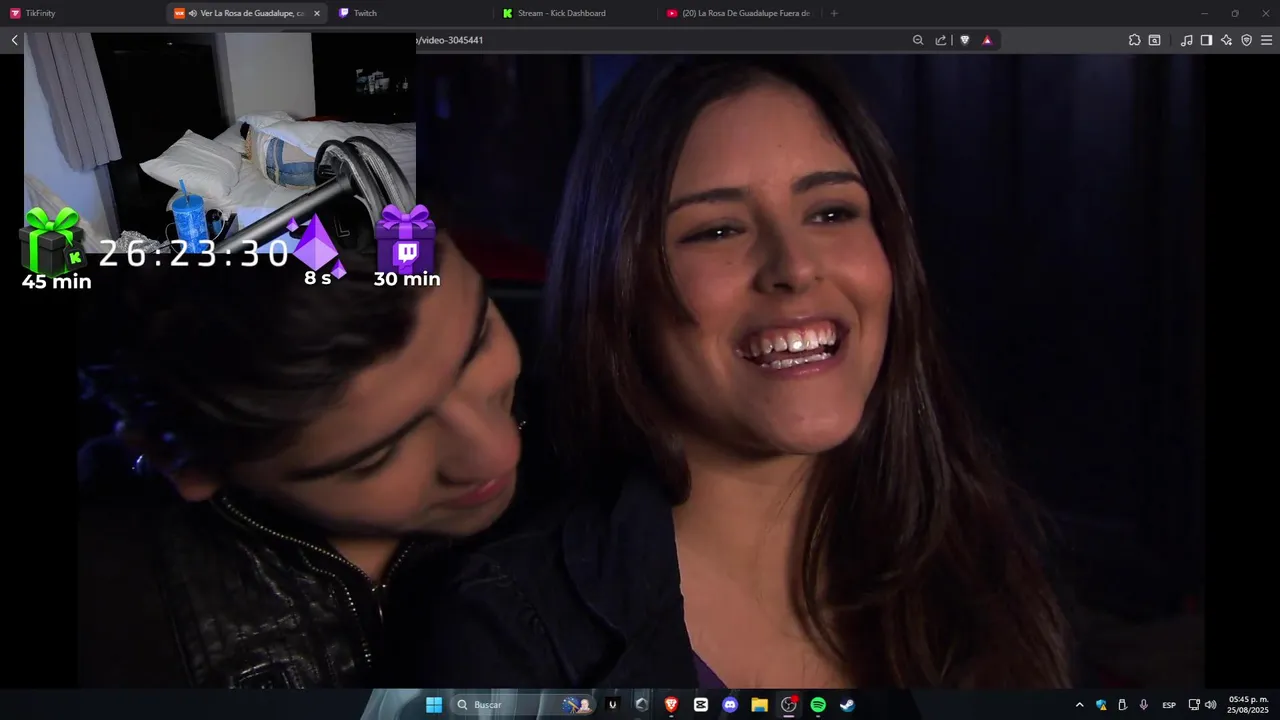This screenshot has height=720, width=1280.
Task: Open Brave VPN shield icon
Action: click(x=1246, y=40)
